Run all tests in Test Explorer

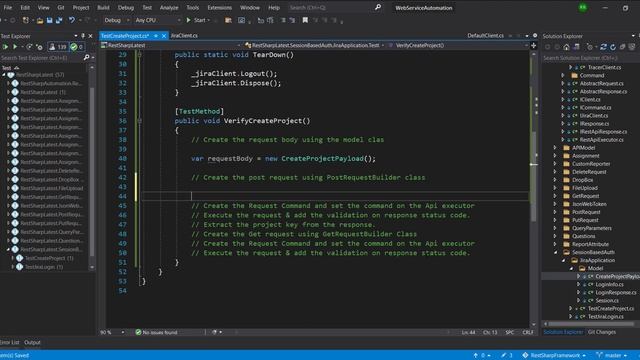pos(5,47)
